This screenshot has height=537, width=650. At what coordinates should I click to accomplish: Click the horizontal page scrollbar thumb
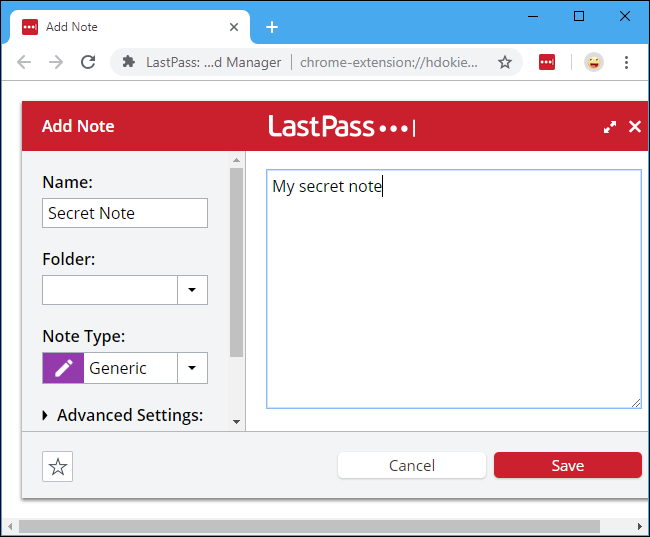(309, 527)
